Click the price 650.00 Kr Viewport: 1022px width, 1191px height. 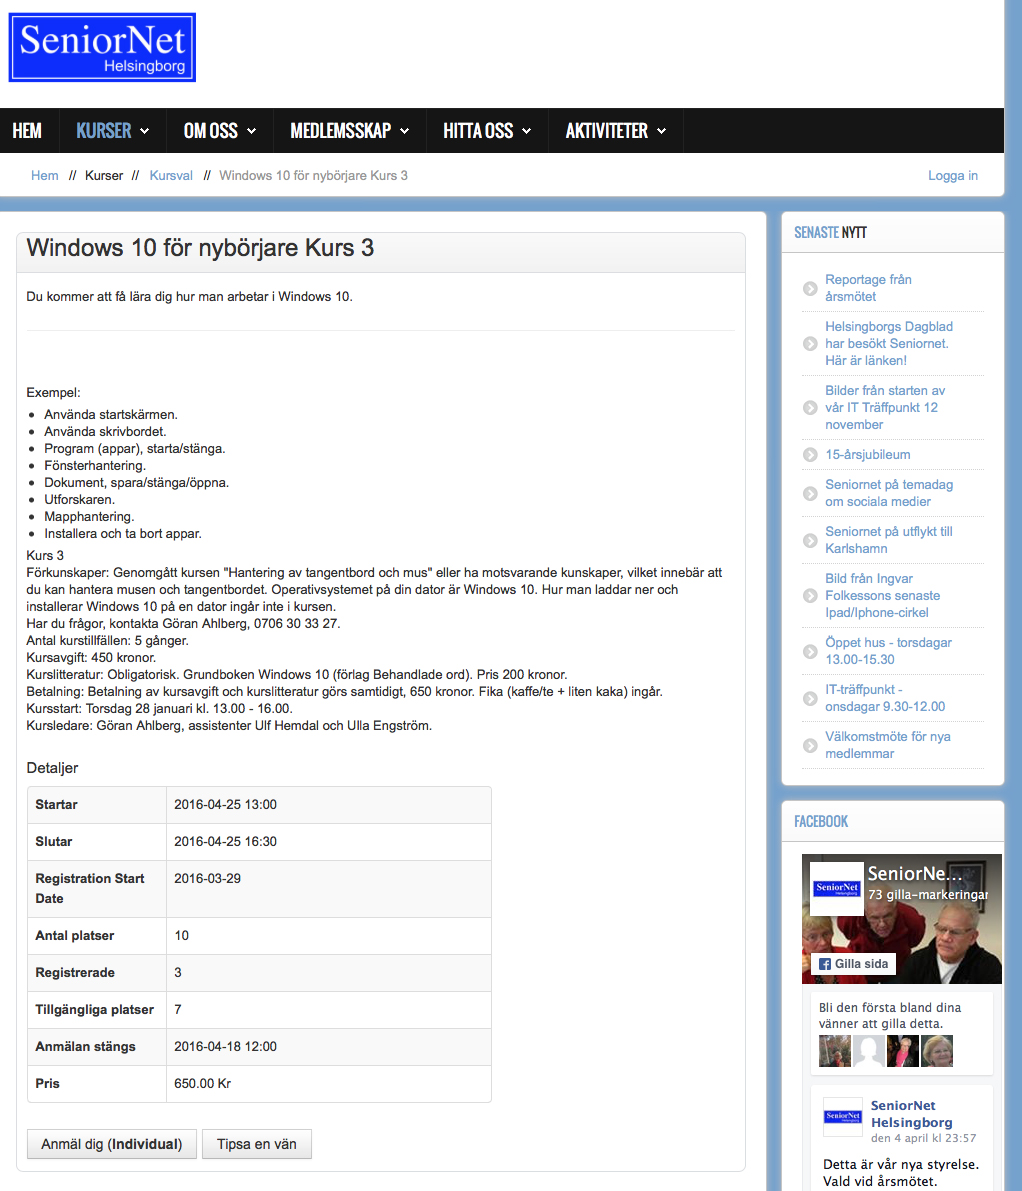203,1084
